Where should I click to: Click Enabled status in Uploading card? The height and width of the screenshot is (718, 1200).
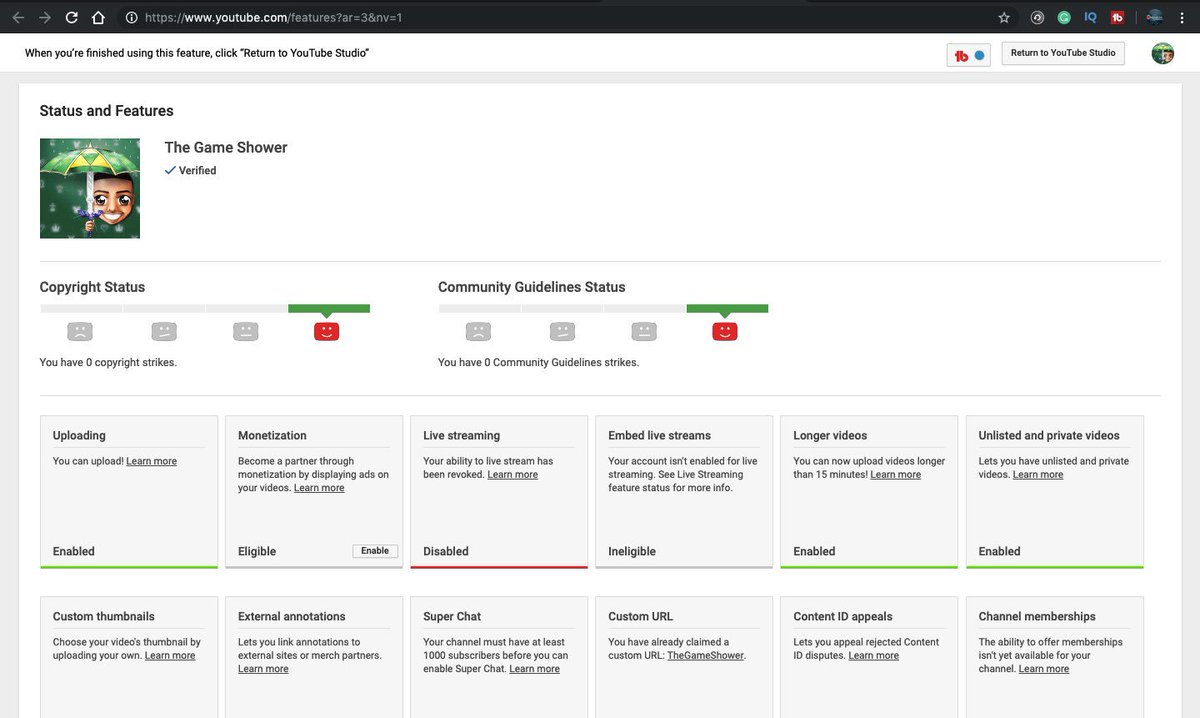pyautogui.click(x=74, y=551)
